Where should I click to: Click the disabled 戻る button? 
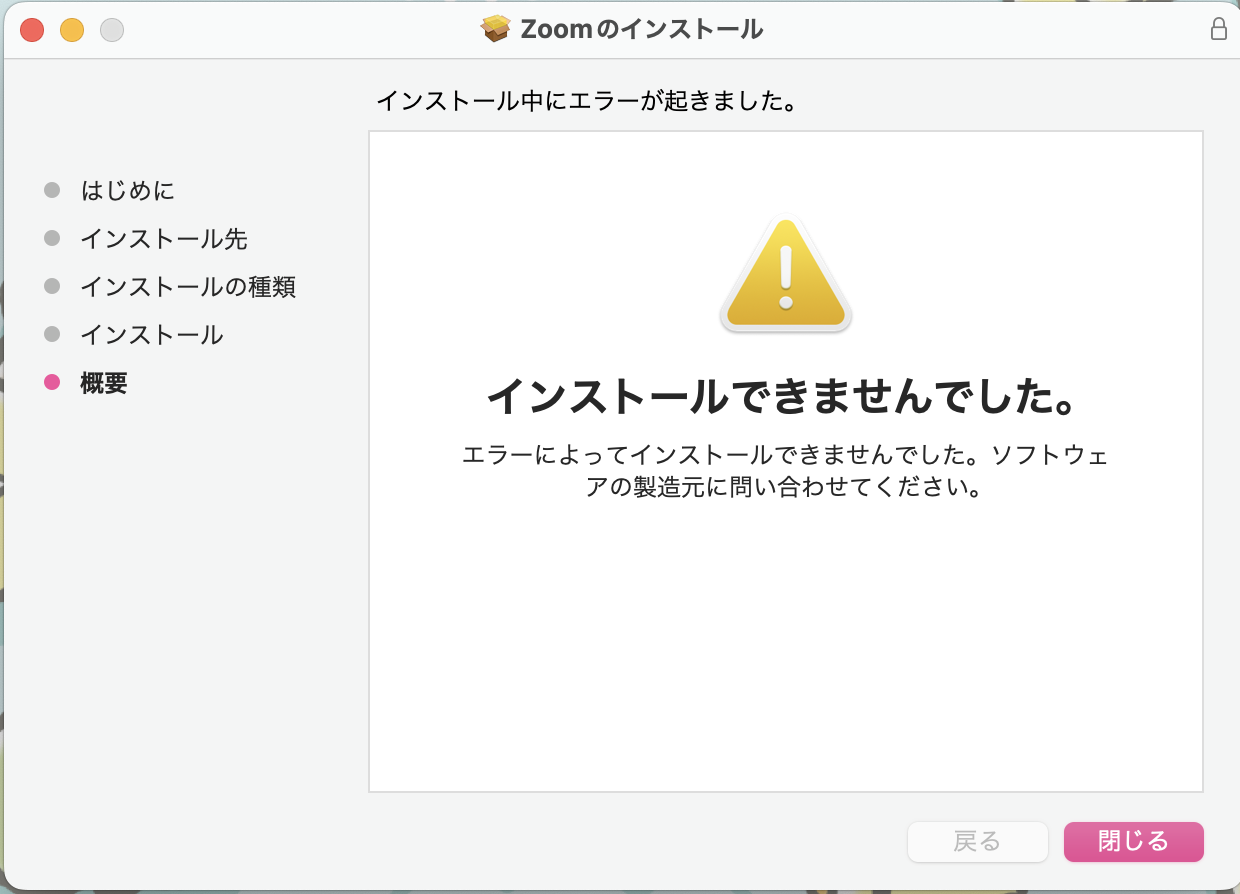pyautogui.click(x=977, y=842)
